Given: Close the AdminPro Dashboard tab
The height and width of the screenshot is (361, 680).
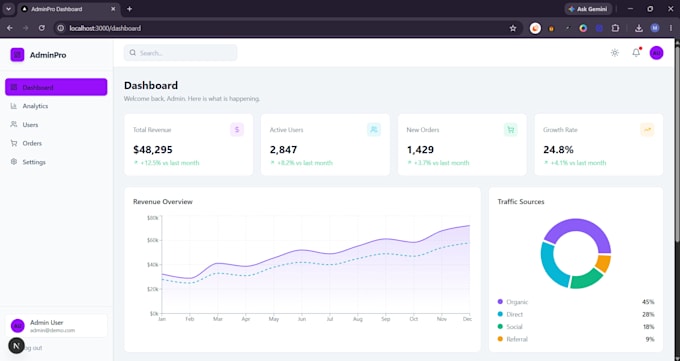Looking at the screenshot, I should pos(113,9).
